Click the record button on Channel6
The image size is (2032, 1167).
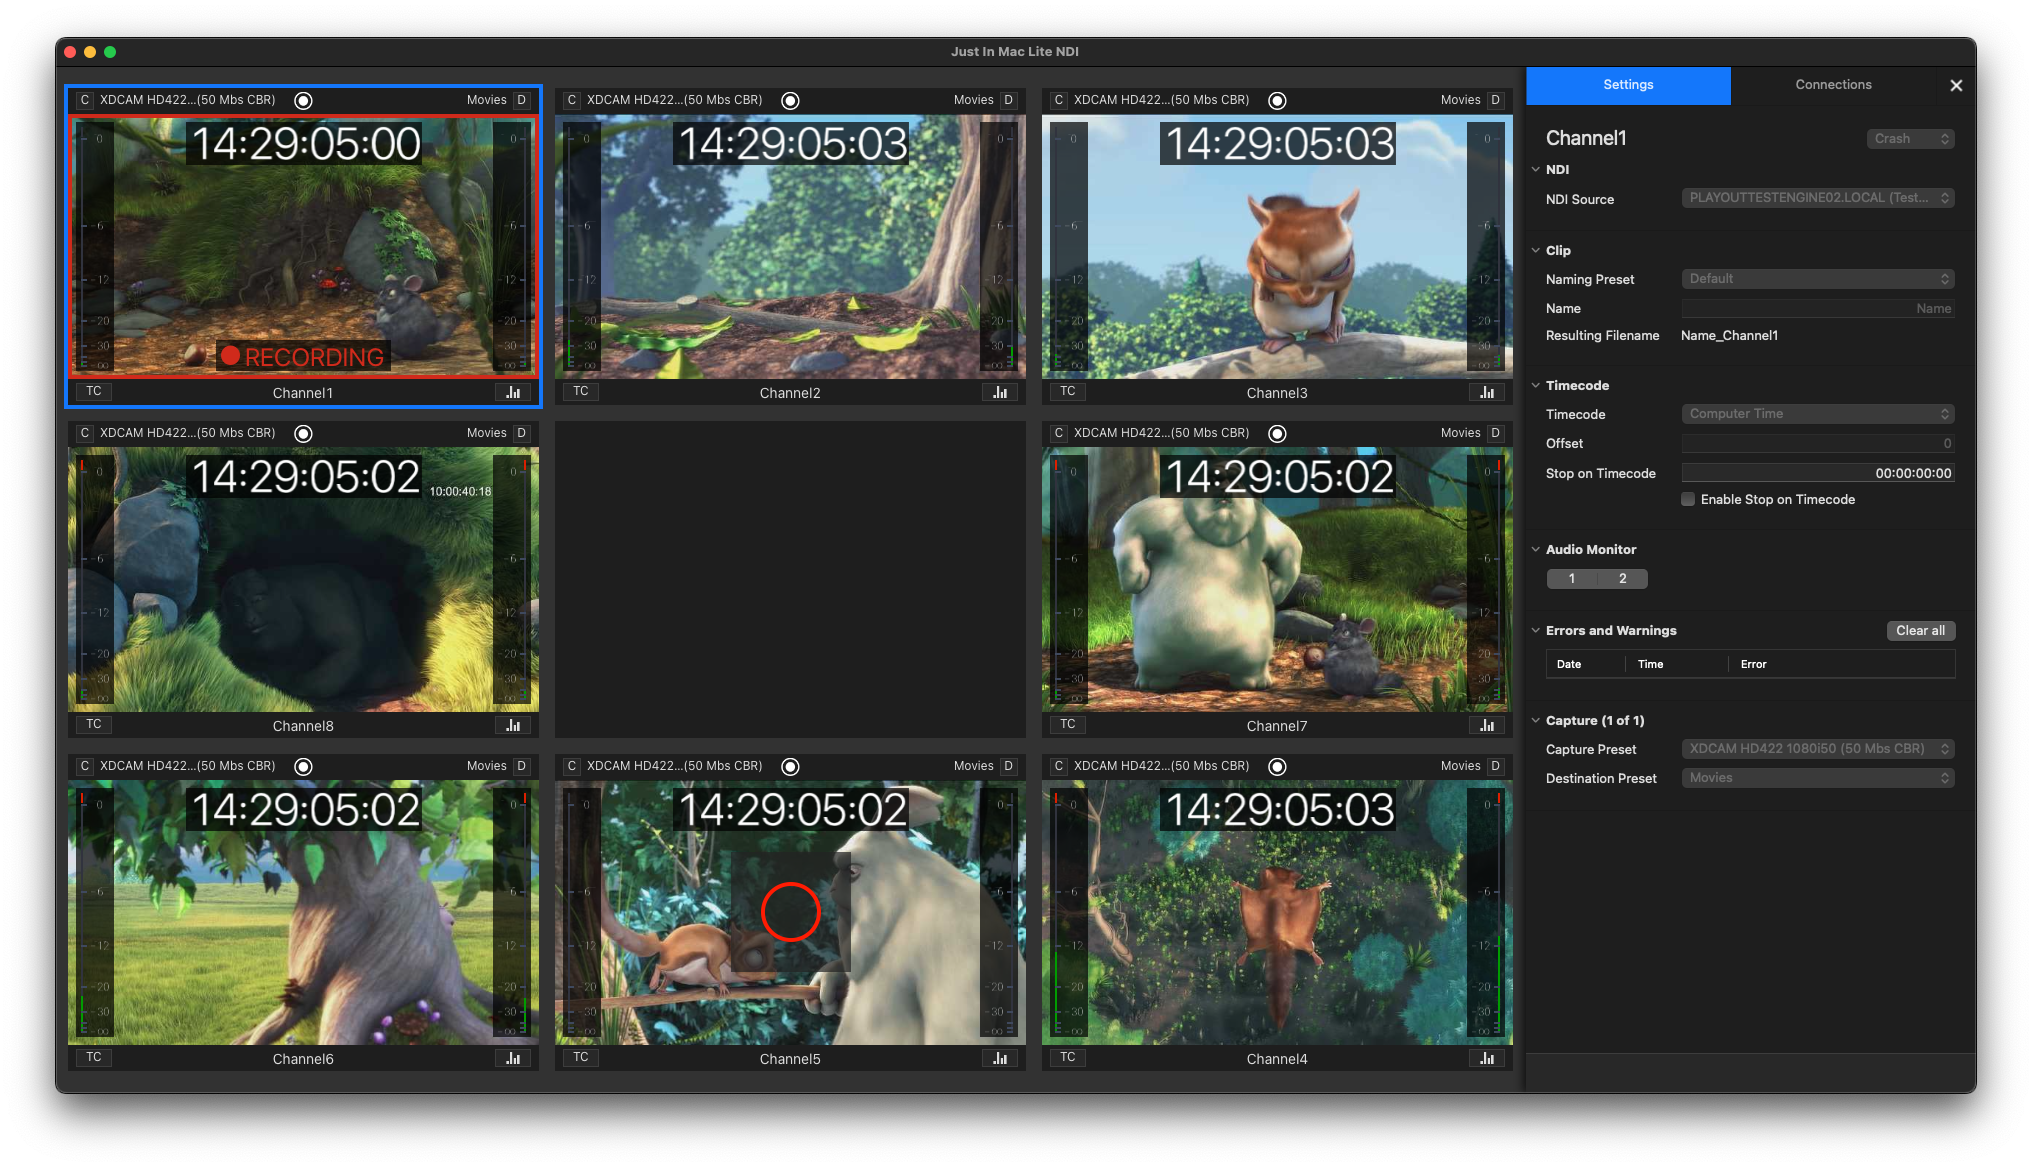tap(304, 766)
